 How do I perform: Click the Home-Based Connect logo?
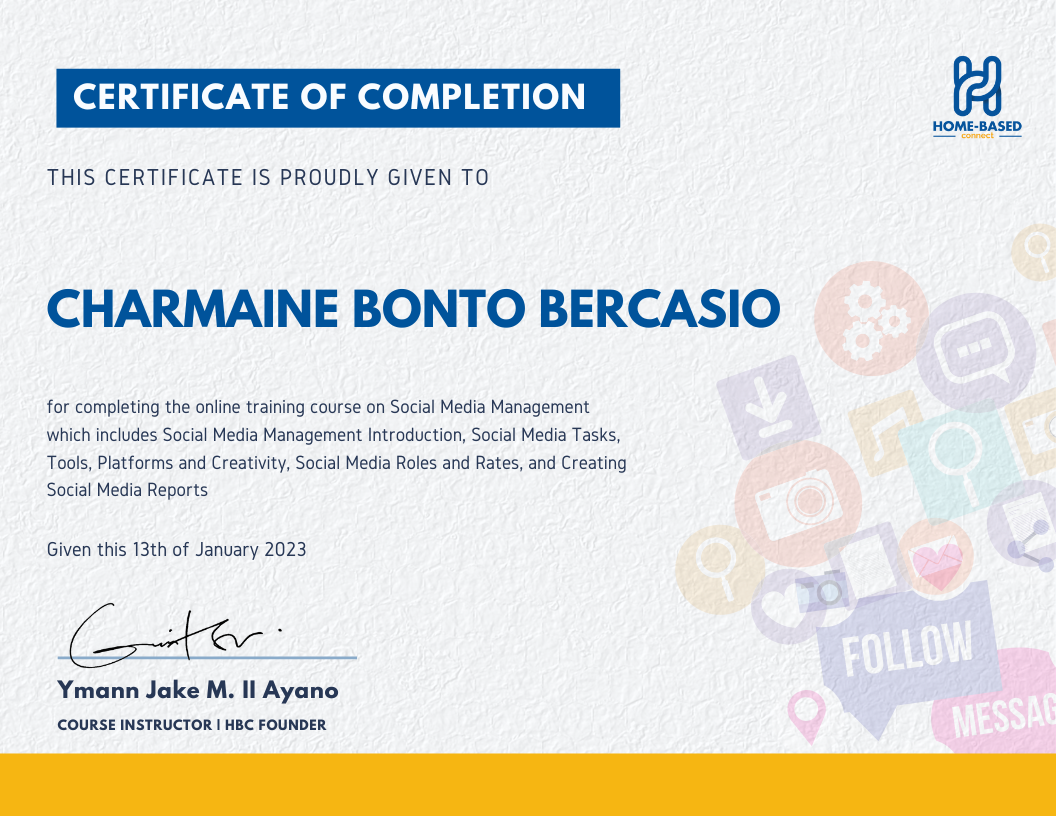[x=977, y=98]
